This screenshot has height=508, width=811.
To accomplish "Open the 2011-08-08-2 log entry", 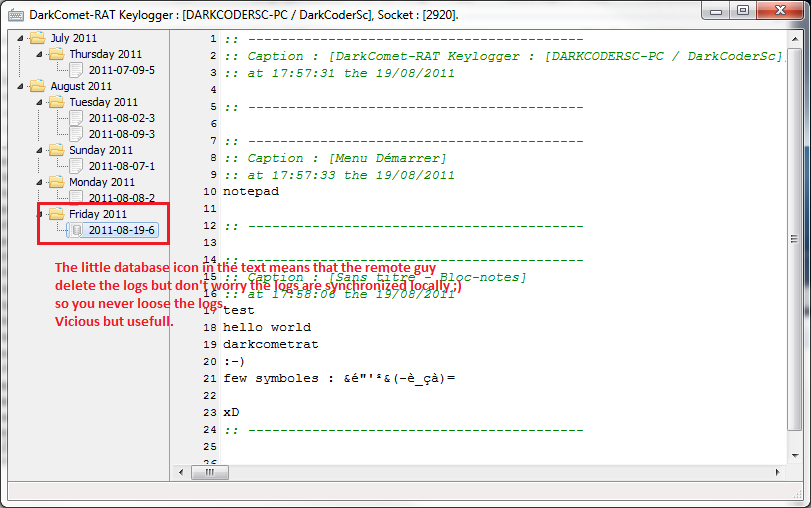I will pos(121,198).
